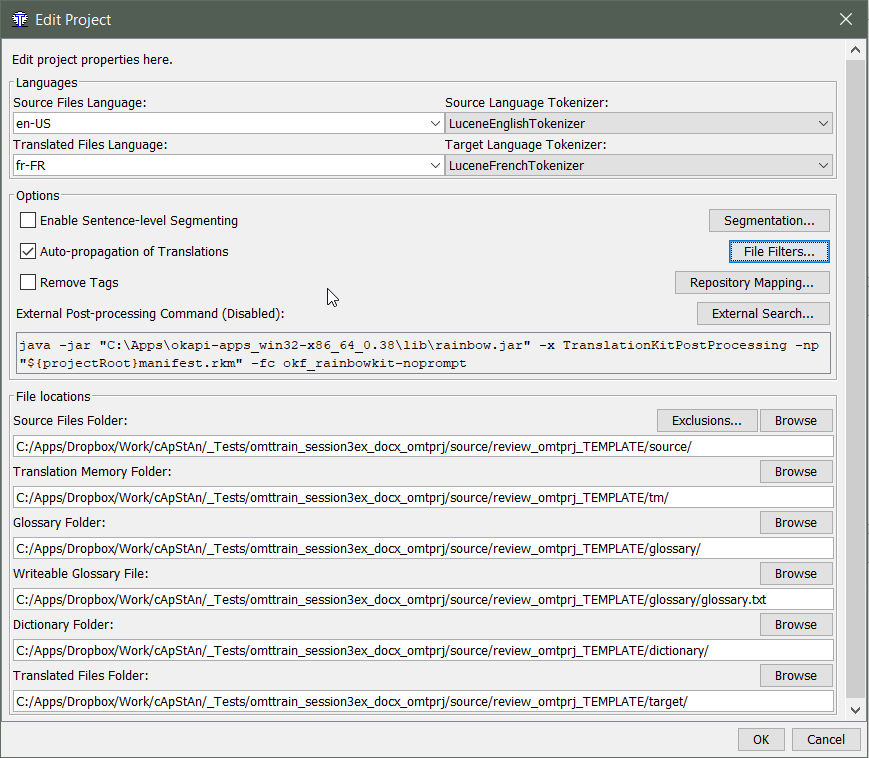The height and width of the screenshot is (758, 869).
Task: Browse for Source Files Folder
Action: (796, 421)
